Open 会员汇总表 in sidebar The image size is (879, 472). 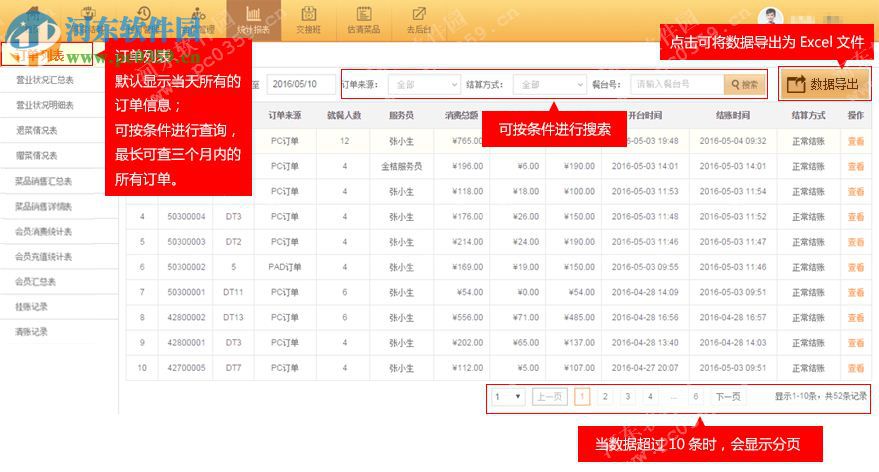[x=36, y=281]
